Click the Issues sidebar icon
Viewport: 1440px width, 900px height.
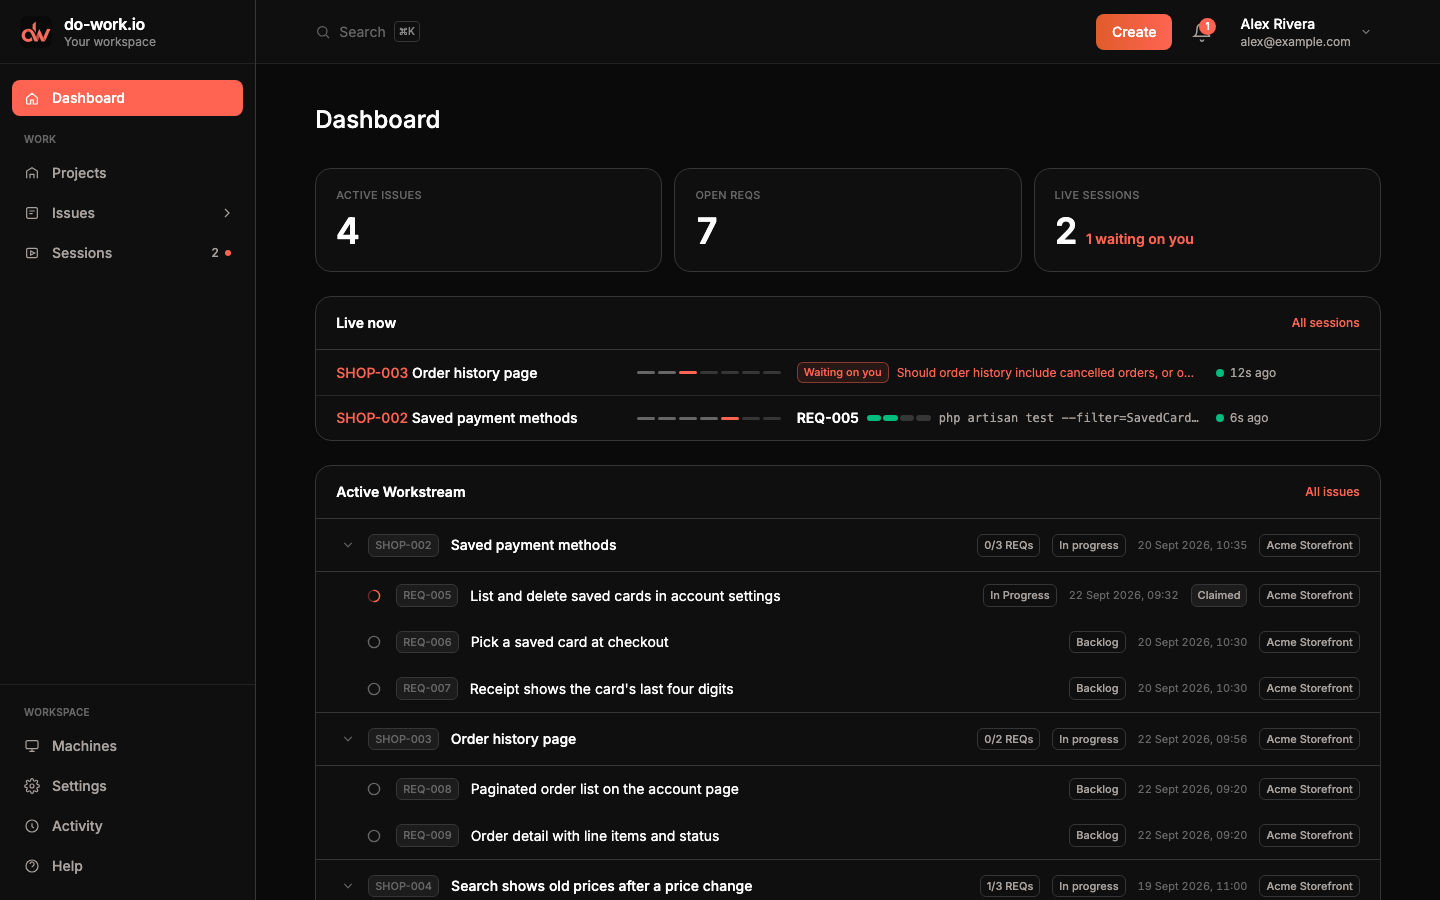(x=32, y=213)
